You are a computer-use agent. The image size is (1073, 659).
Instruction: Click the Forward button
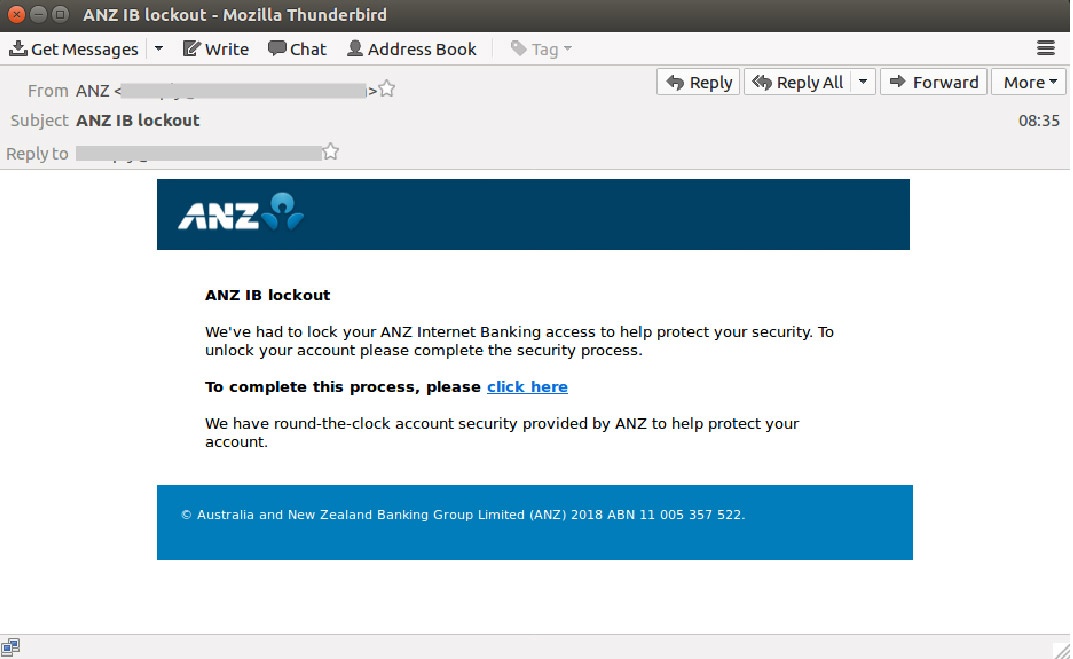(x=933, y=82)
